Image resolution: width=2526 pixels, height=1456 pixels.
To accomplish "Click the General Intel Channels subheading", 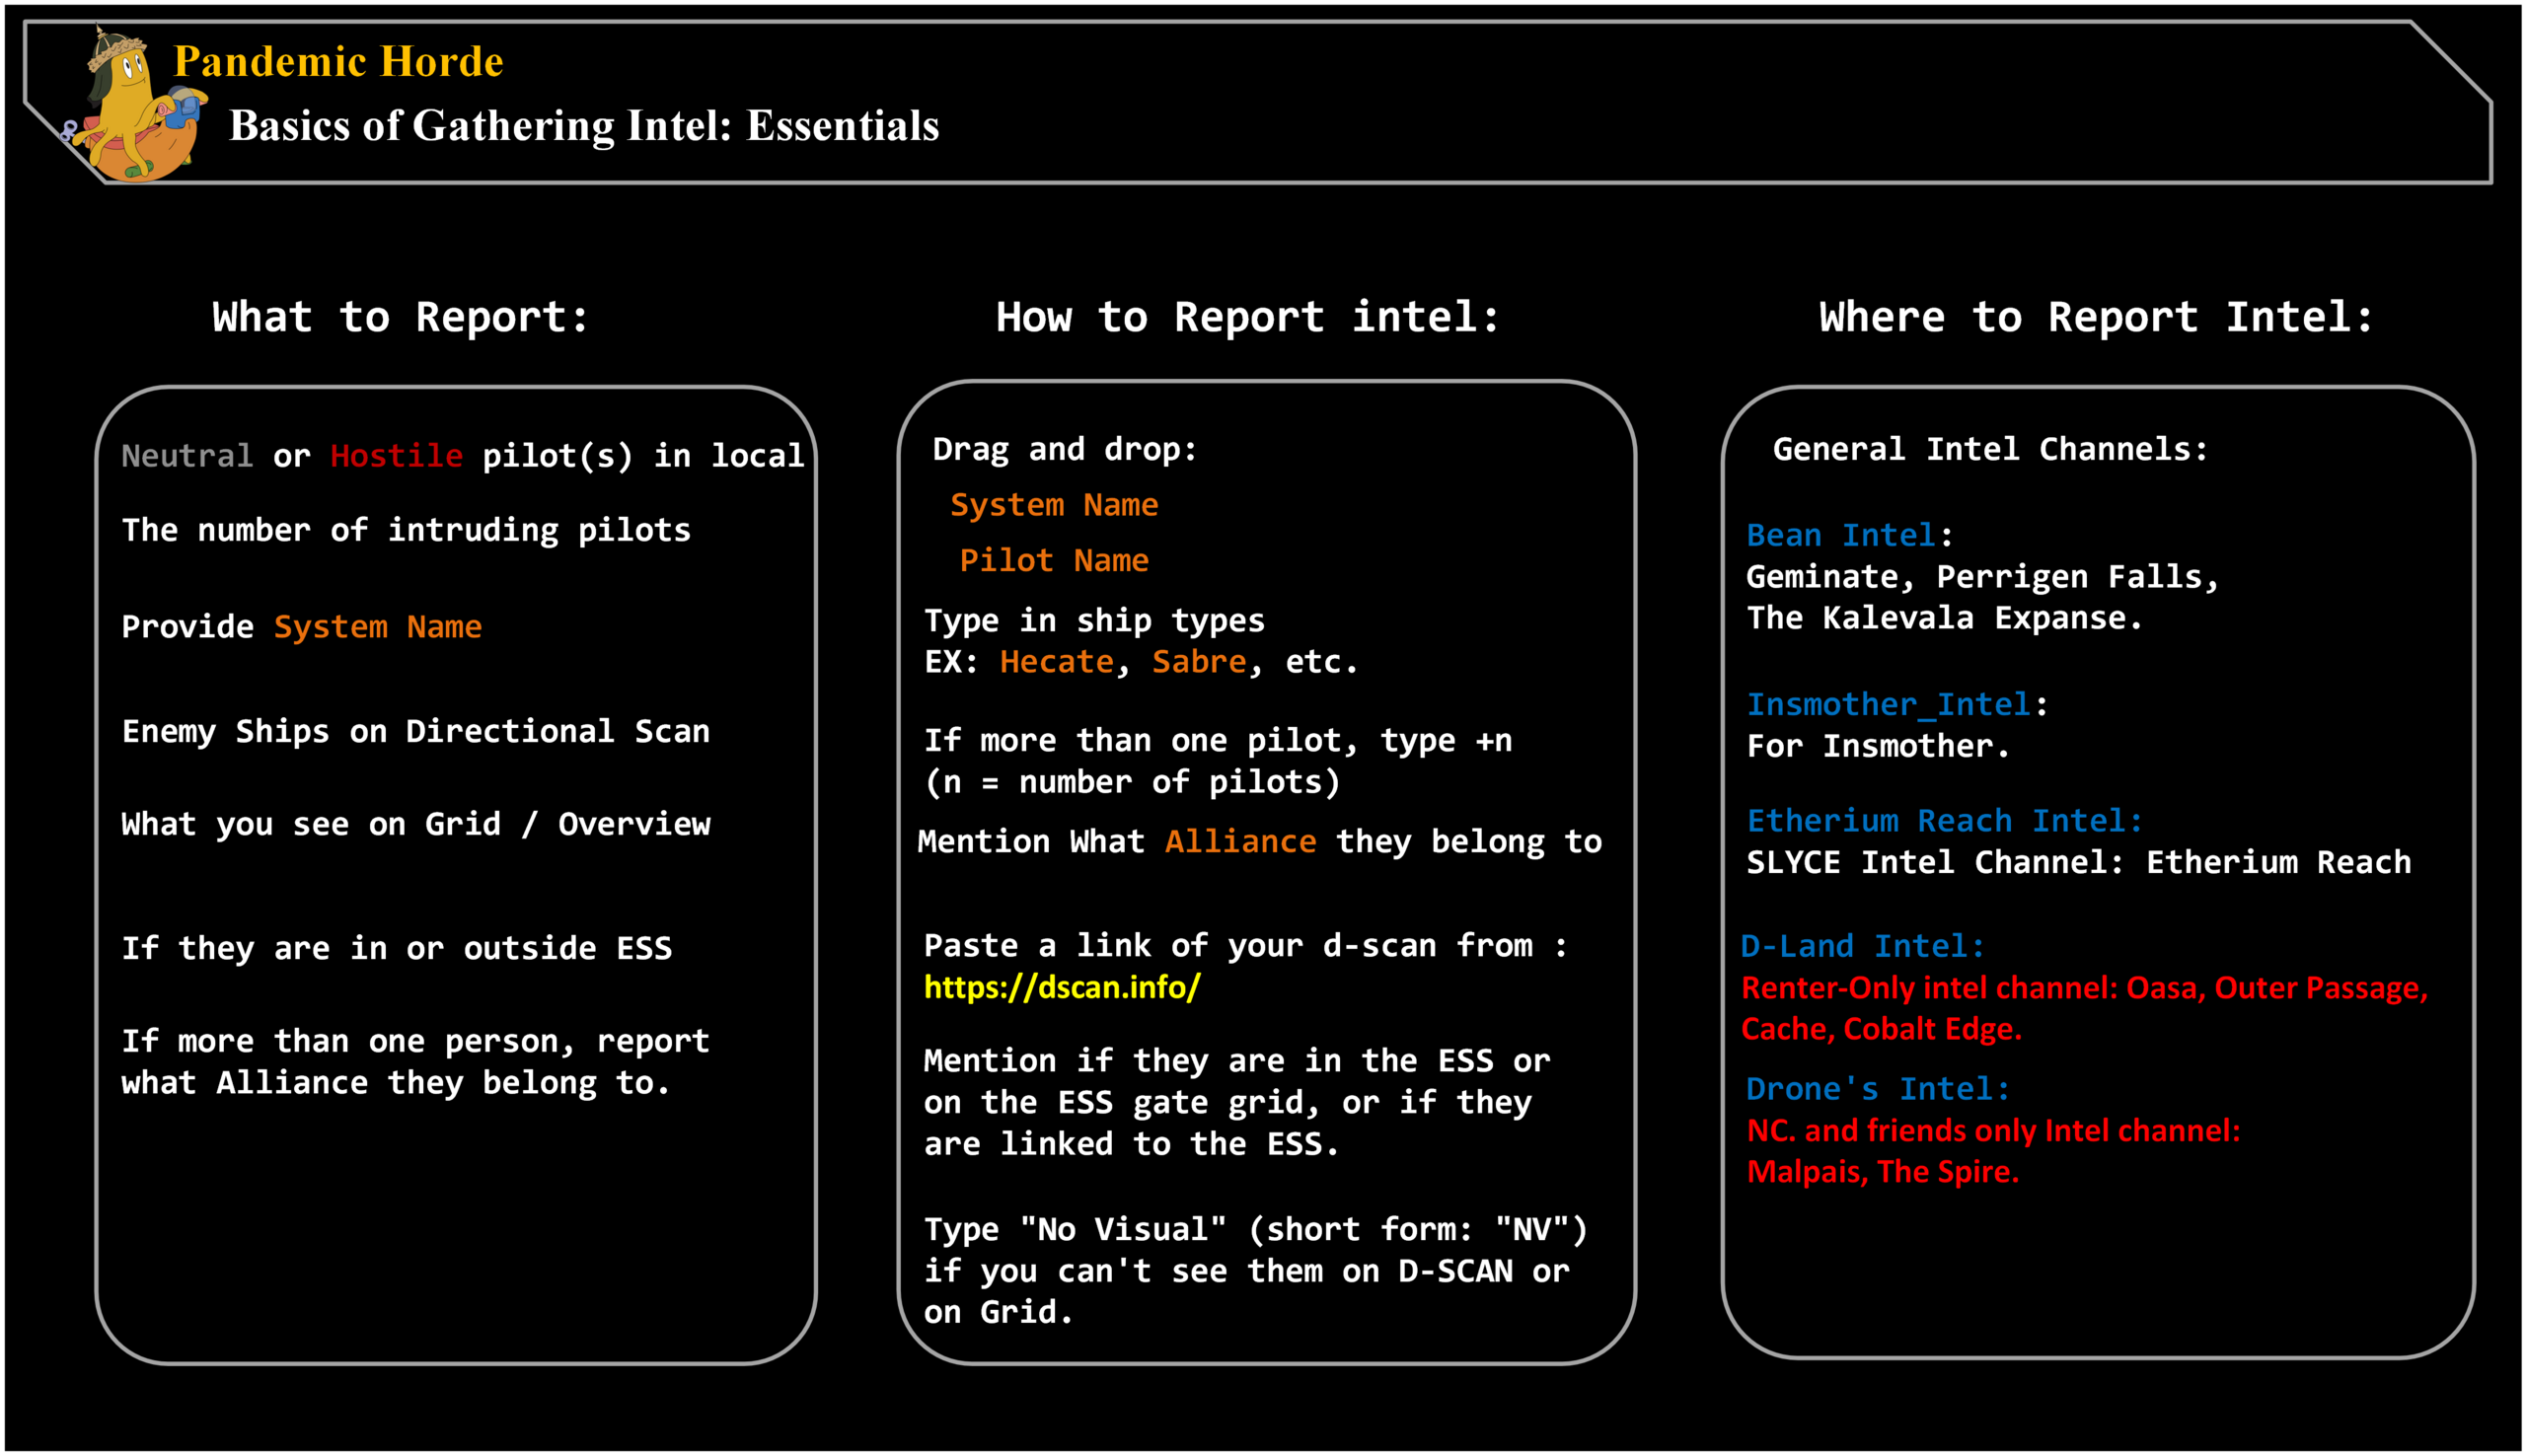I will [x=1990, y=449].
